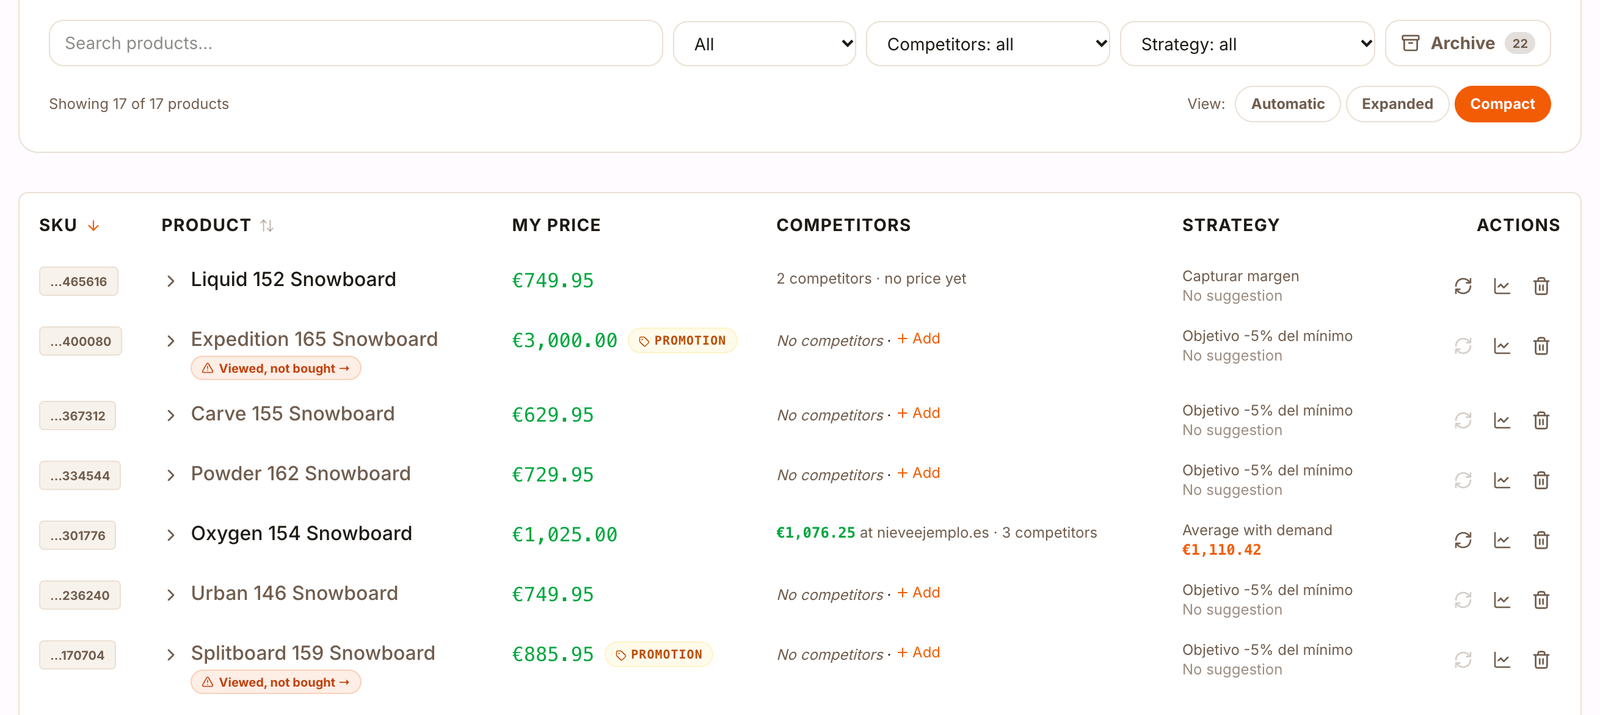This screenshot has width=1600, height=715.
Task: Add competitor for Powder 162 Snowboard
Action: coord(919,473)
